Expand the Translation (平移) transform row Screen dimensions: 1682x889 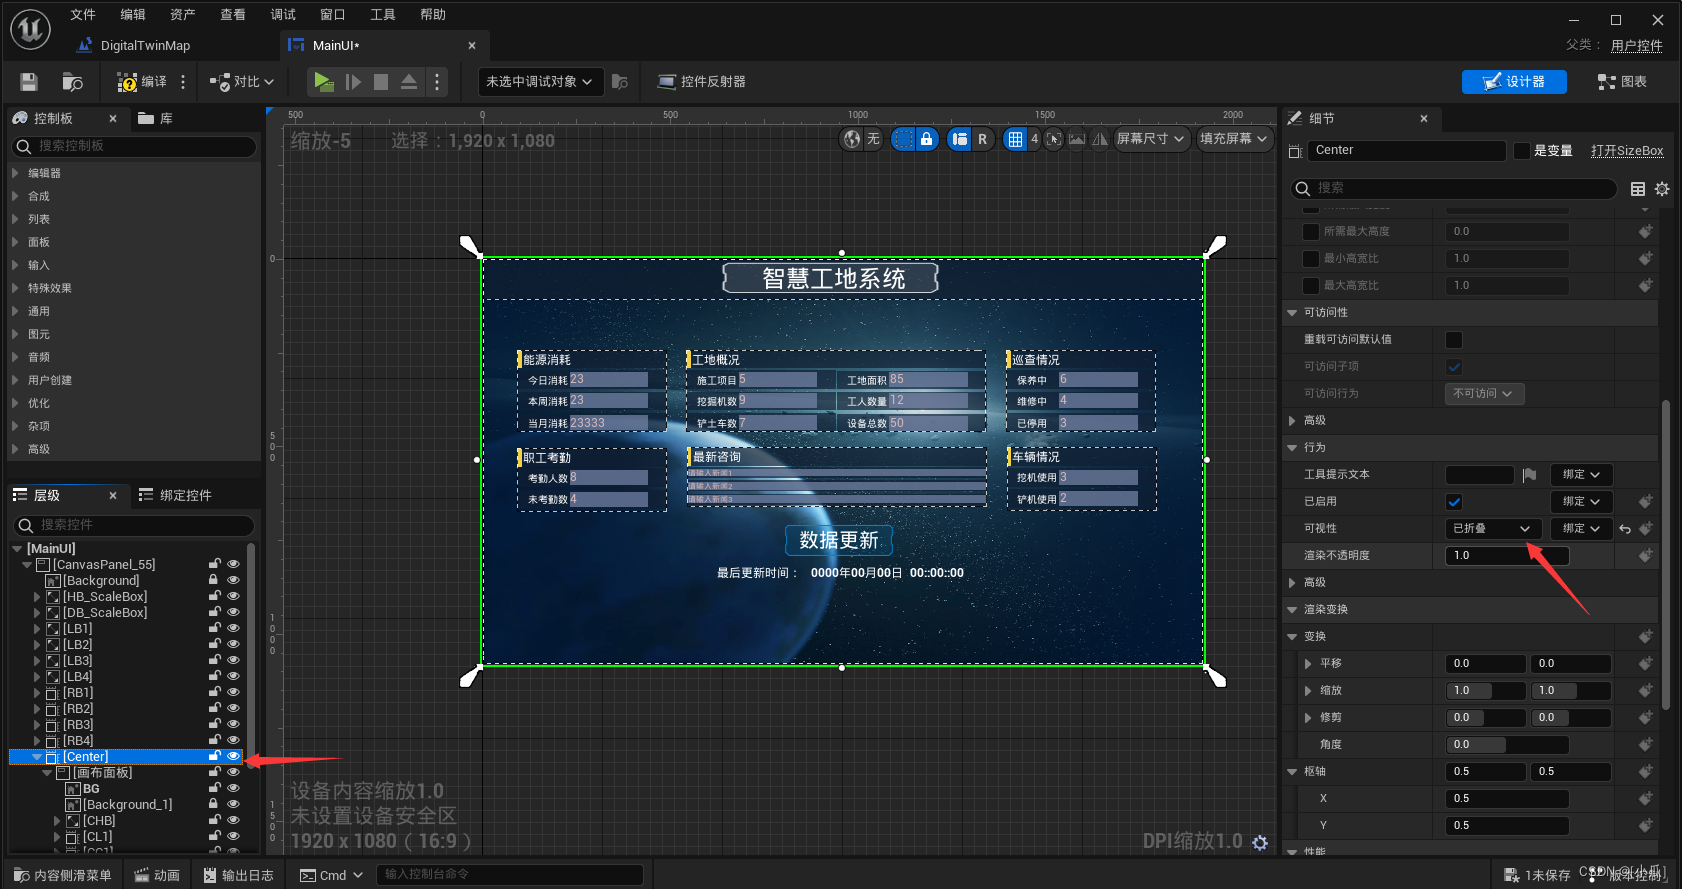[x=1308, y=664]
